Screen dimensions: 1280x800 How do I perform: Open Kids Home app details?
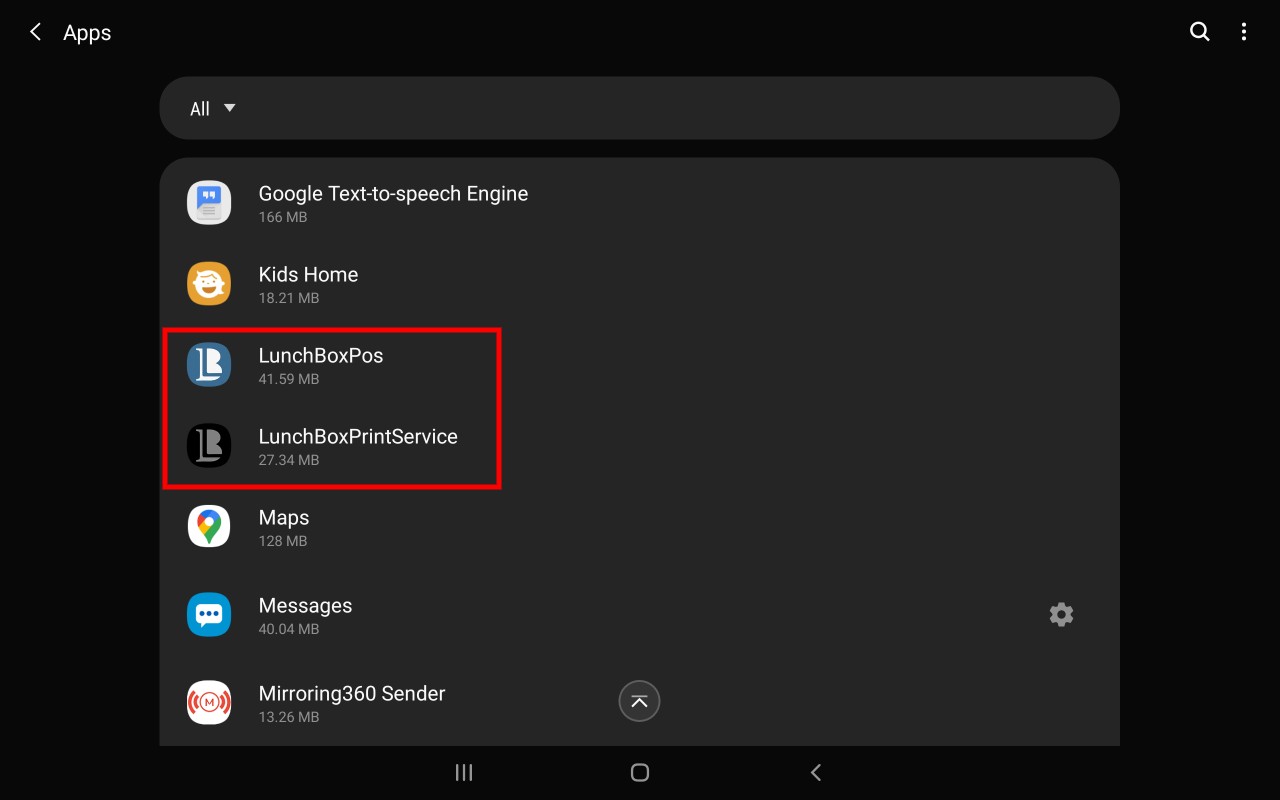coord(639,284)
